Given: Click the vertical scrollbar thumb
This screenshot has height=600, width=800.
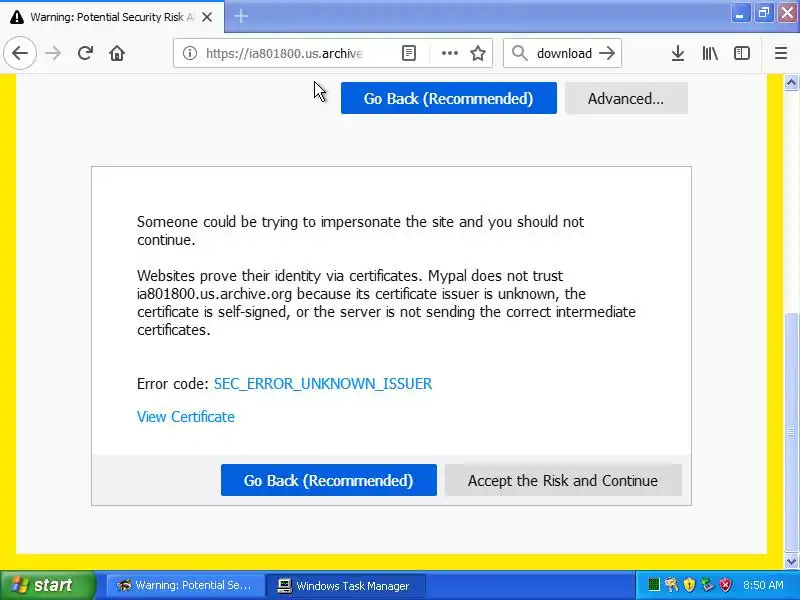Looking at the screenshot, I should (x=791, y=433).
